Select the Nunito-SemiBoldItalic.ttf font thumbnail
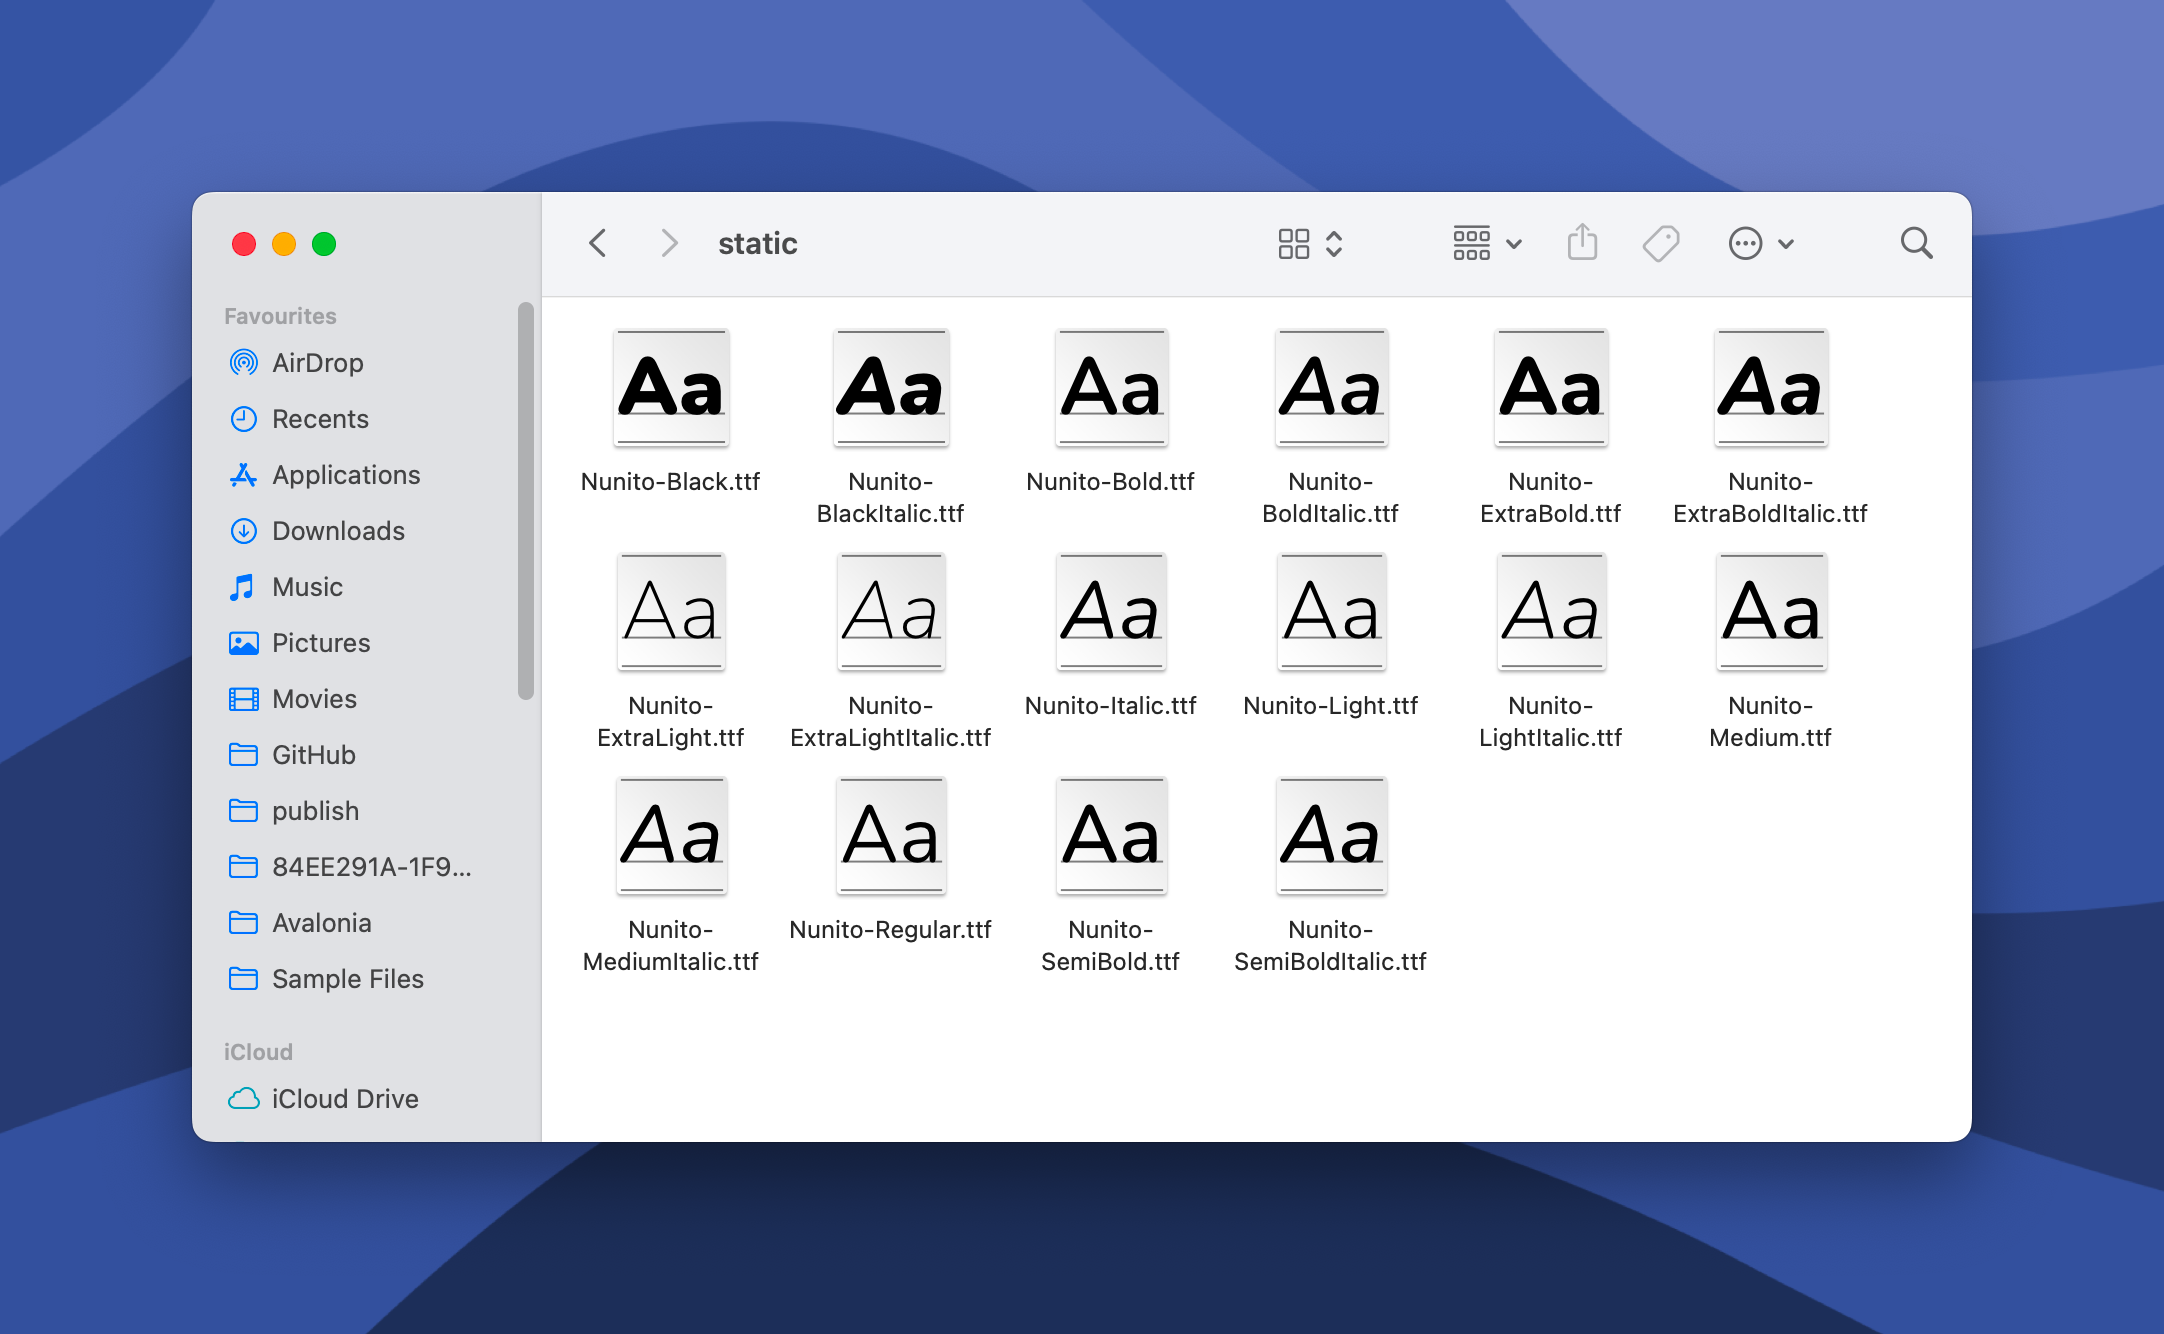This screenshot has height=1334, width=2164. click(1331, 835)
